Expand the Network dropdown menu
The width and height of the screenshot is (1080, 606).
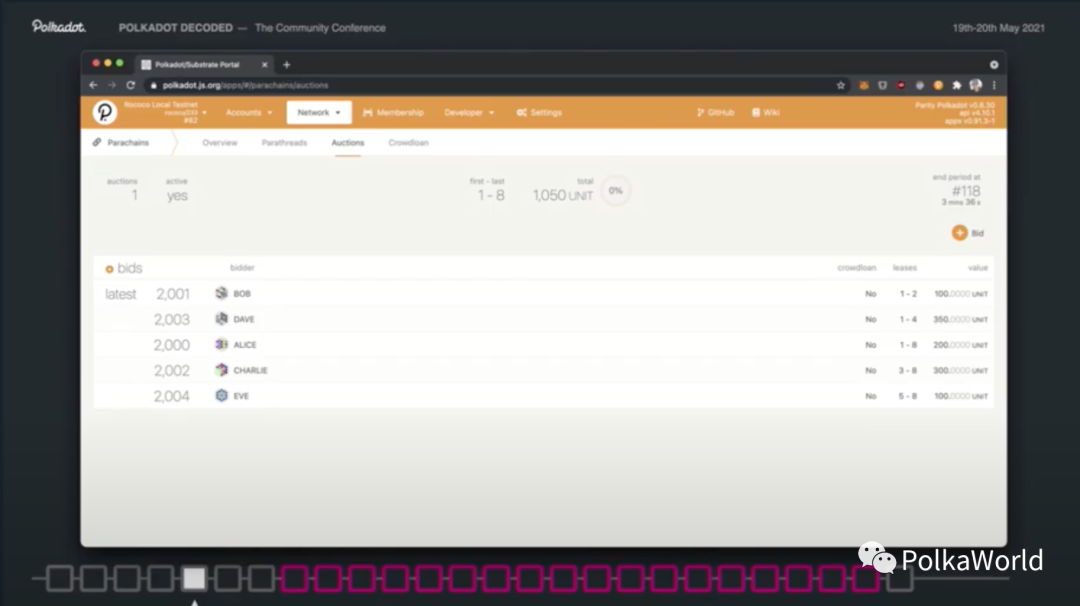tap(319, 113)
